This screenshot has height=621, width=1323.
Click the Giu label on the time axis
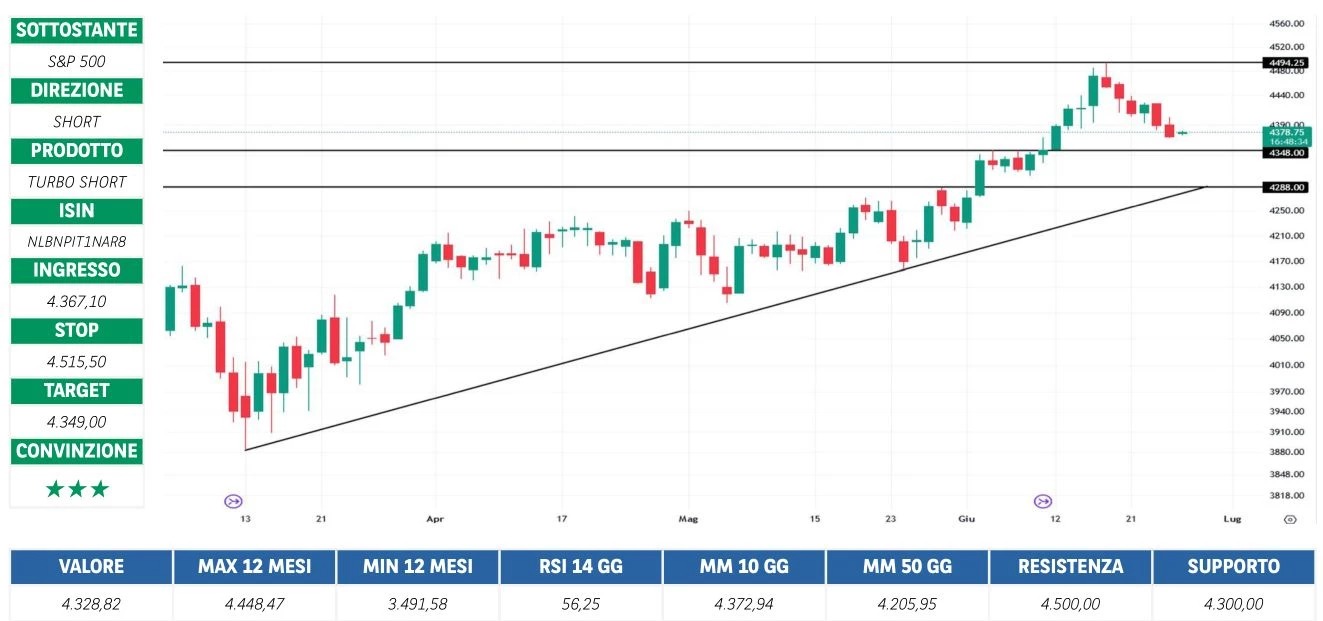coord(968,519)
